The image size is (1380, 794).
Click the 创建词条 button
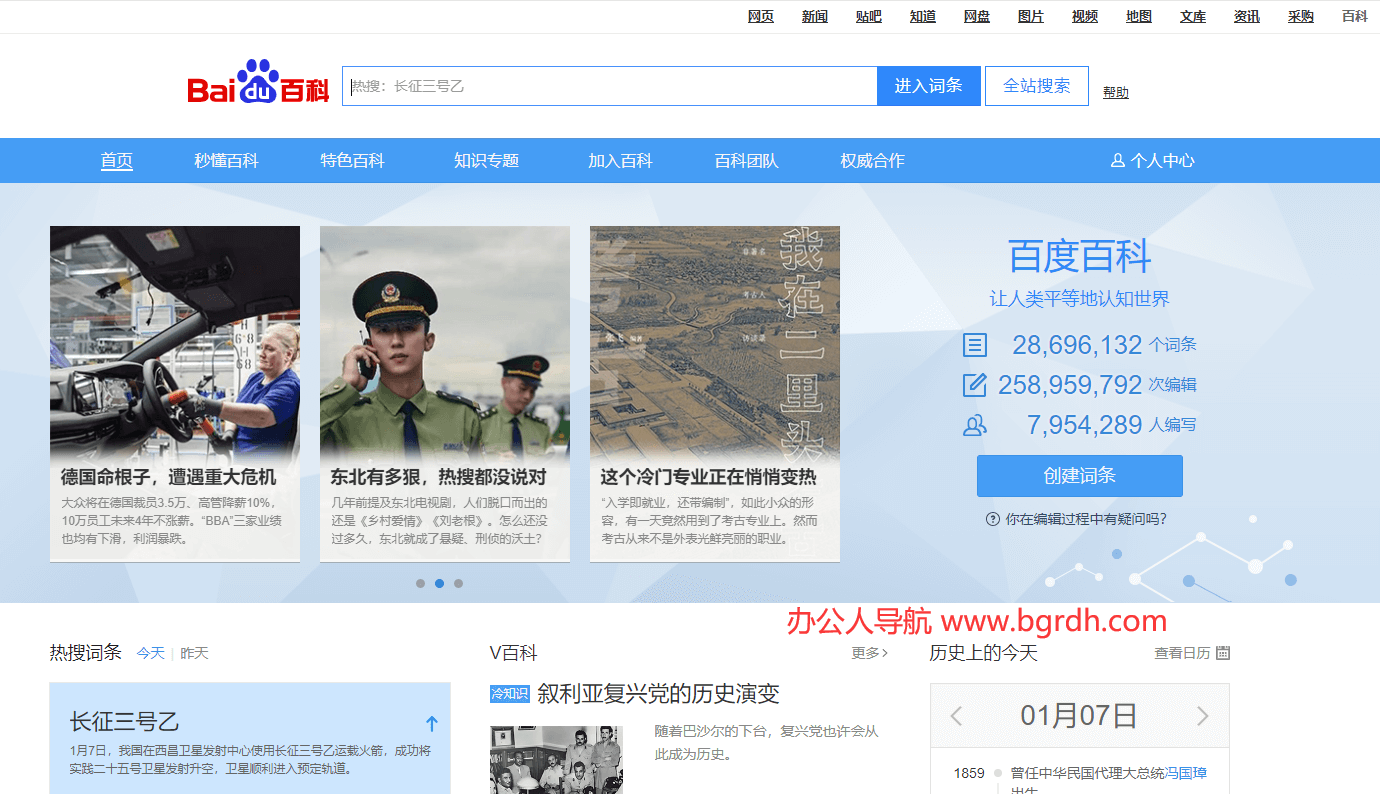point(1079,476)
